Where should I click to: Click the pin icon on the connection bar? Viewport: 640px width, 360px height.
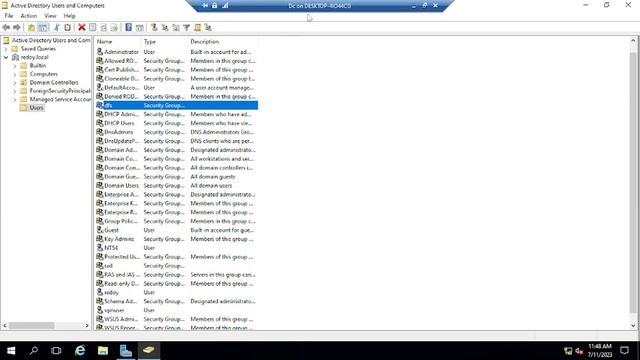205,6
